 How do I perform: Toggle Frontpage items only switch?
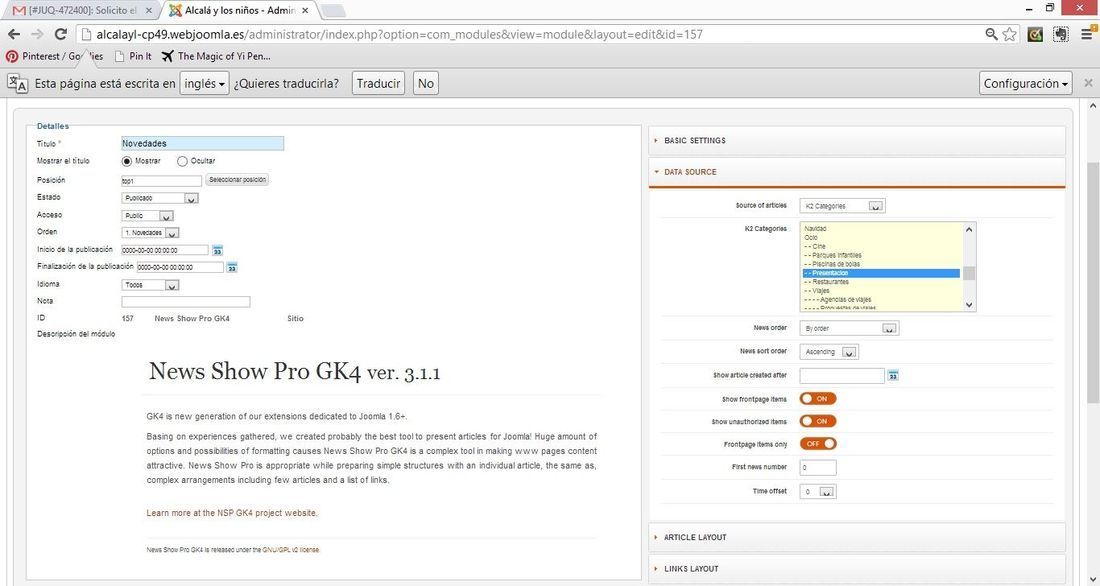click(x=818, y=444)
